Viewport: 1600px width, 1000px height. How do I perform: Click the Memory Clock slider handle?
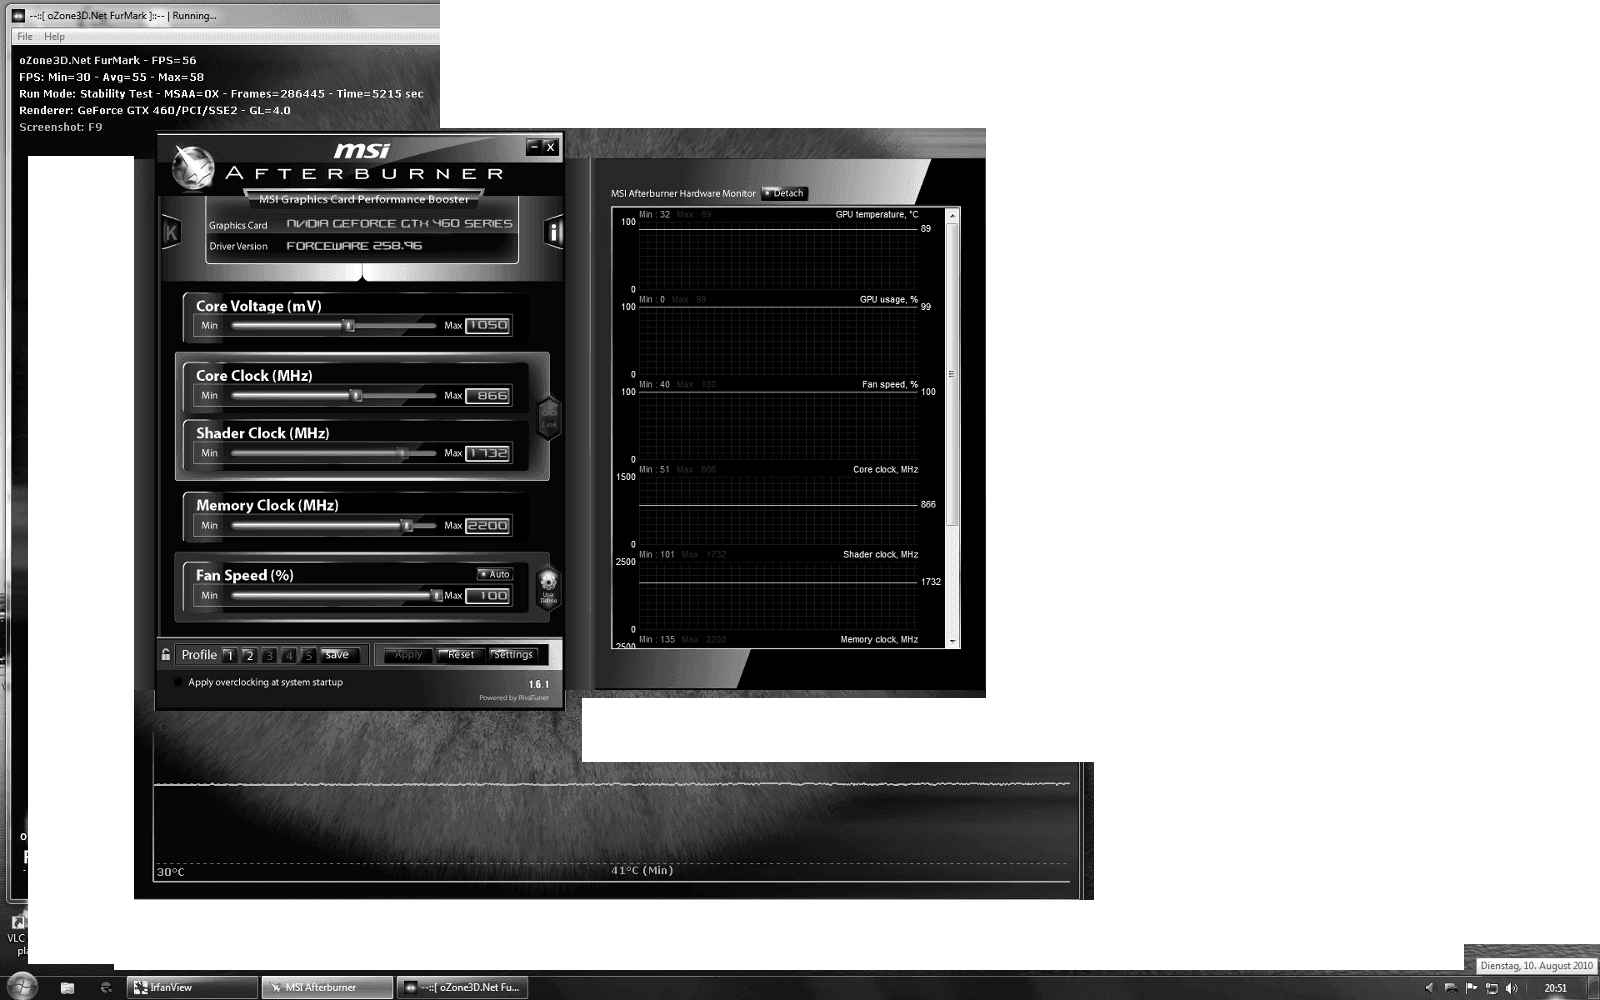coord(407,525)
